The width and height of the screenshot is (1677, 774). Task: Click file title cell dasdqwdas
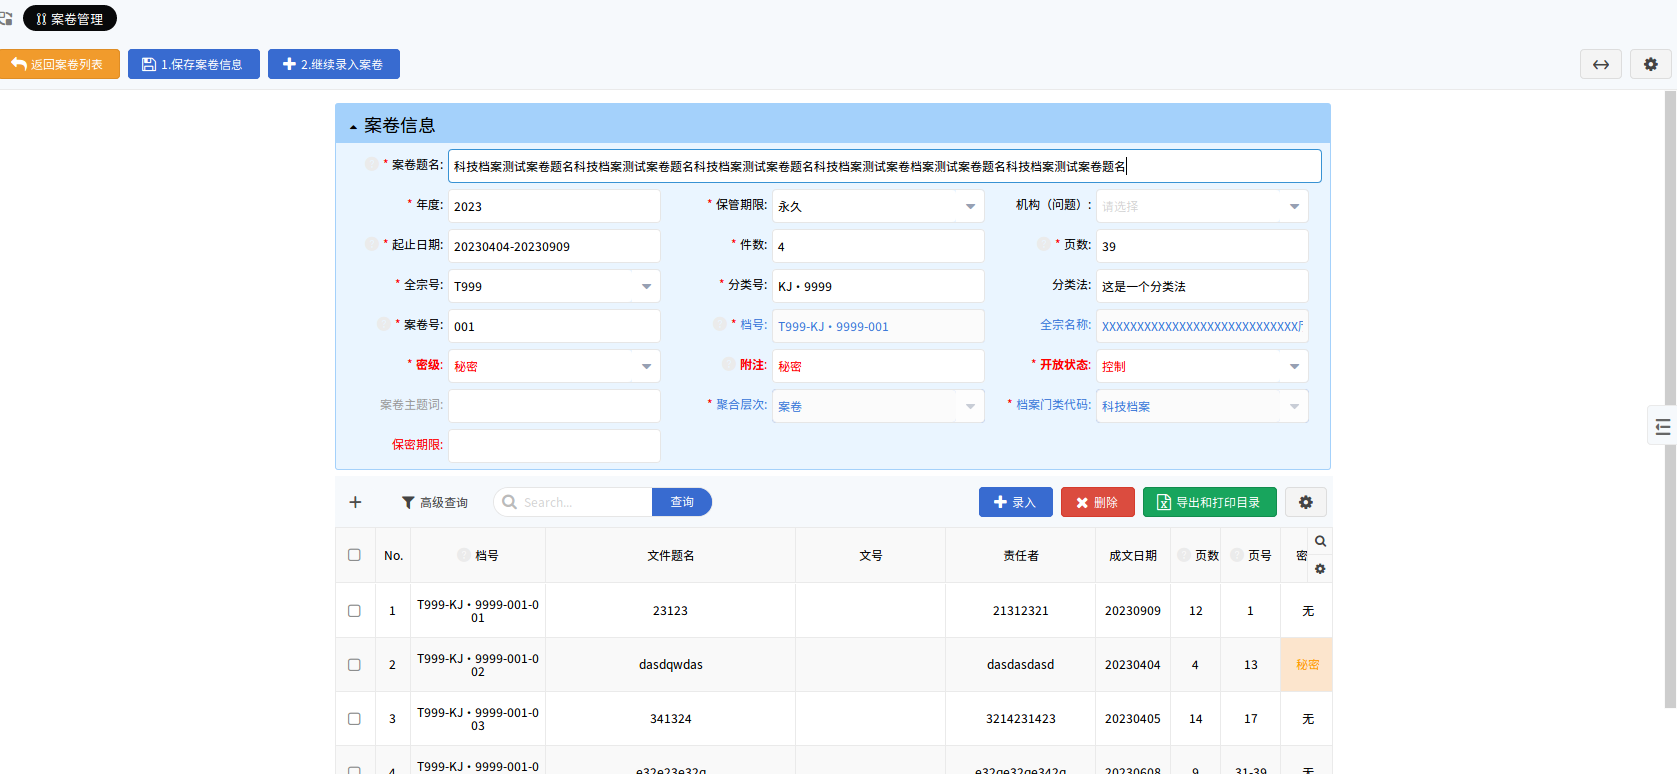tap(670, 665)
